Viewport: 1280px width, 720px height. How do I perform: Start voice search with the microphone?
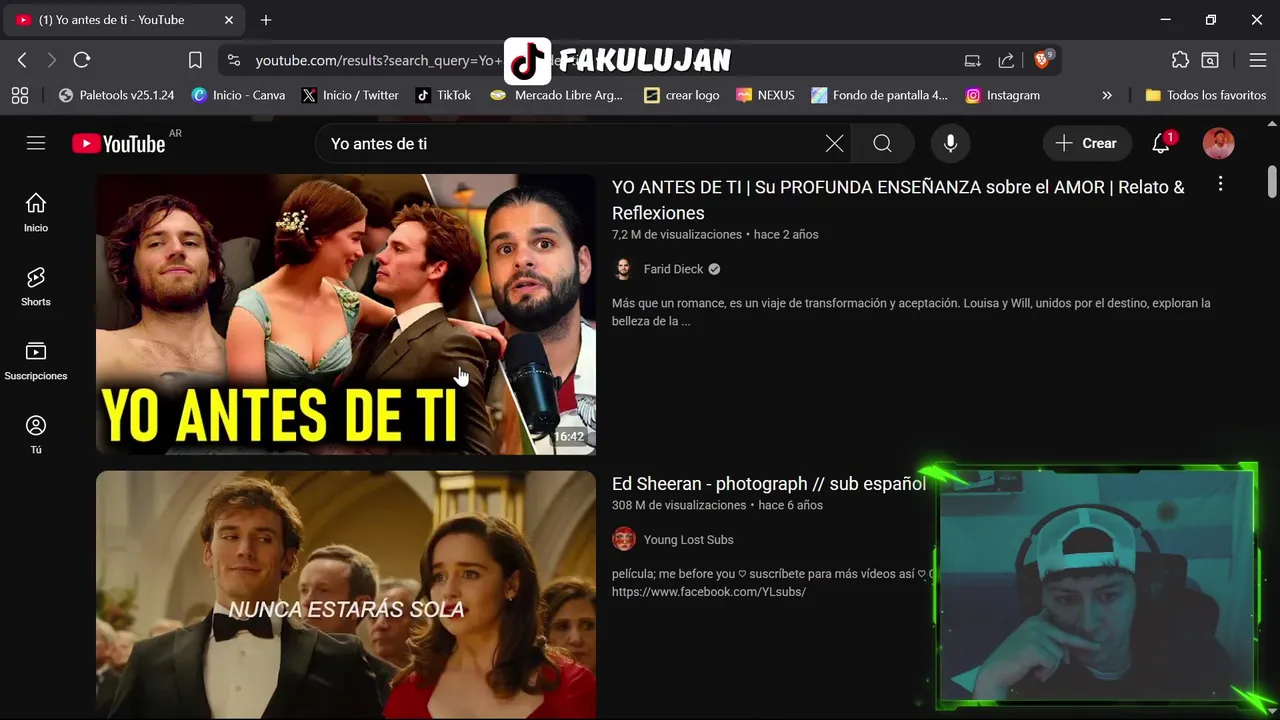tap(950, 144)
